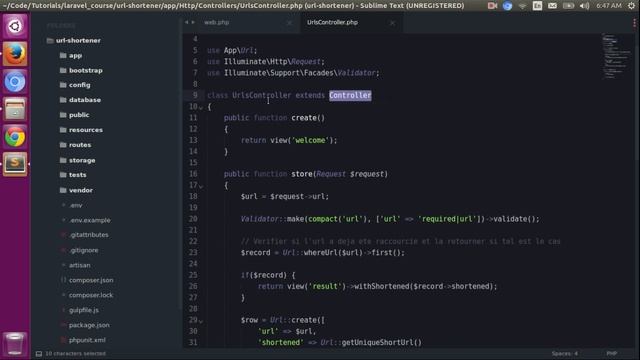This screenshot has width=640, height=360.
Task: Open the .gitignore file
Action: coord(84,250)
